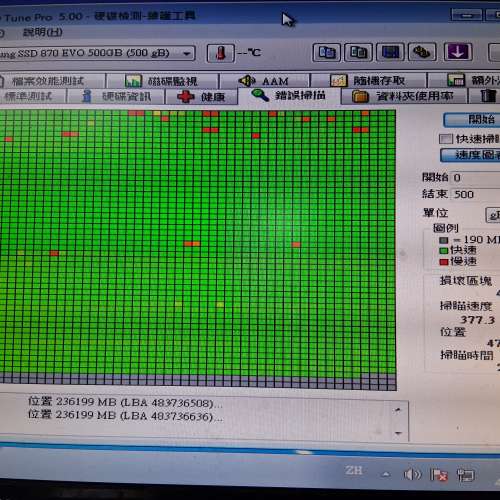500x500 pixels.
Task: Click the 結束 end value field
Action: 475,195
